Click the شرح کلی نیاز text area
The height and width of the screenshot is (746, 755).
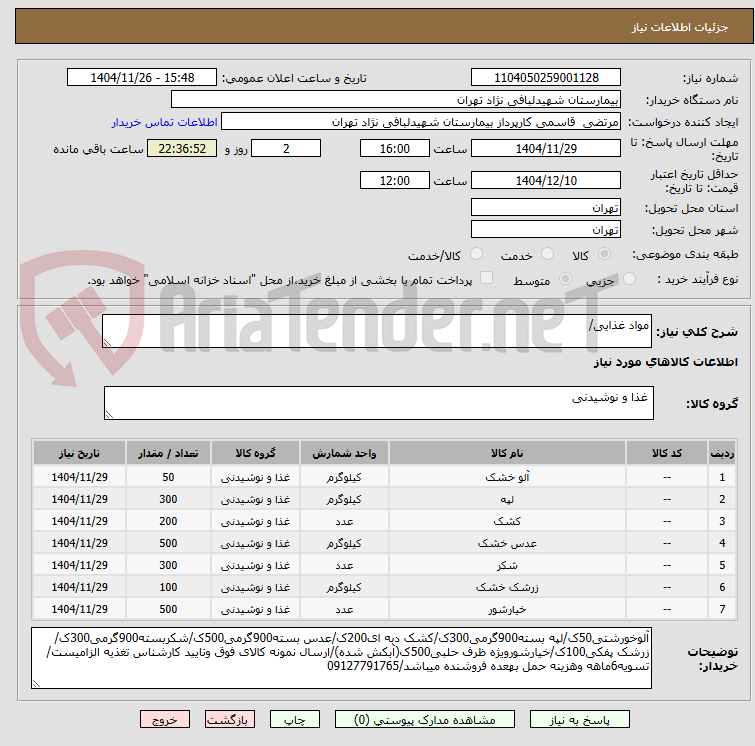pyautogui.click(x=377, y=331)
